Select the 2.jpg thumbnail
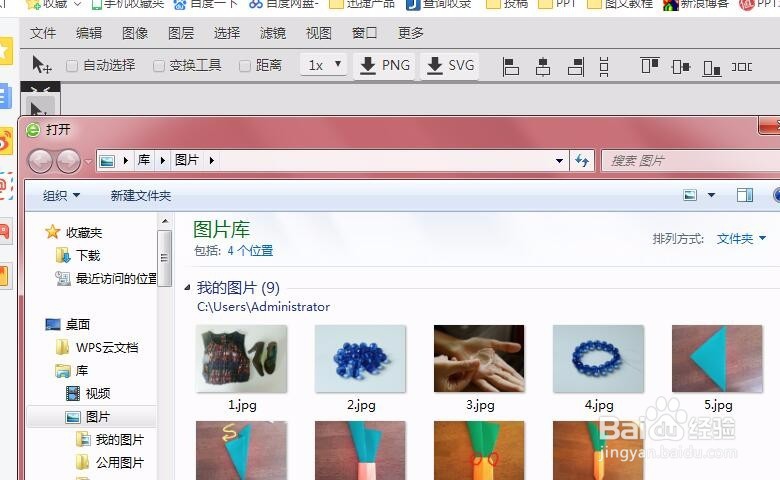This screenshot has width=780, height=480. (361, 359)
